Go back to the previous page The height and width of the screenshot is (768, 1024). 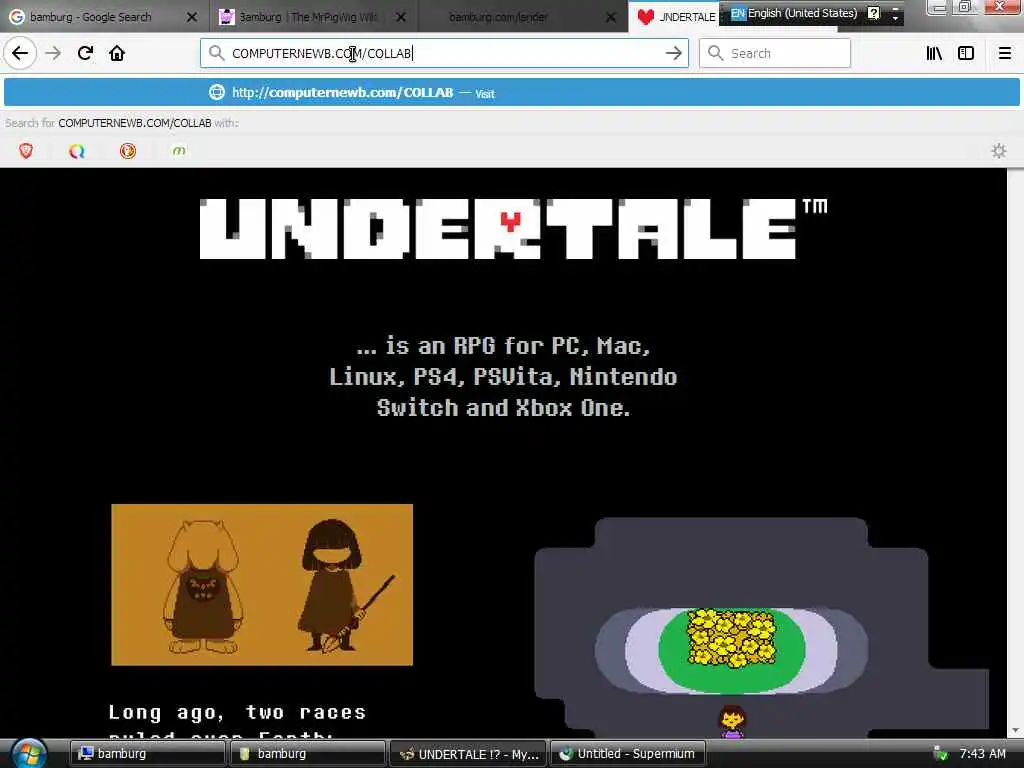pyautogui.click(x=20, y=53)
